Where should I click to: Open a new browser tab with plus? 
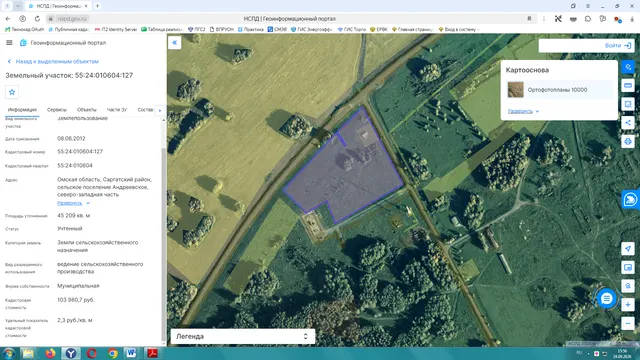pos(97,6)
